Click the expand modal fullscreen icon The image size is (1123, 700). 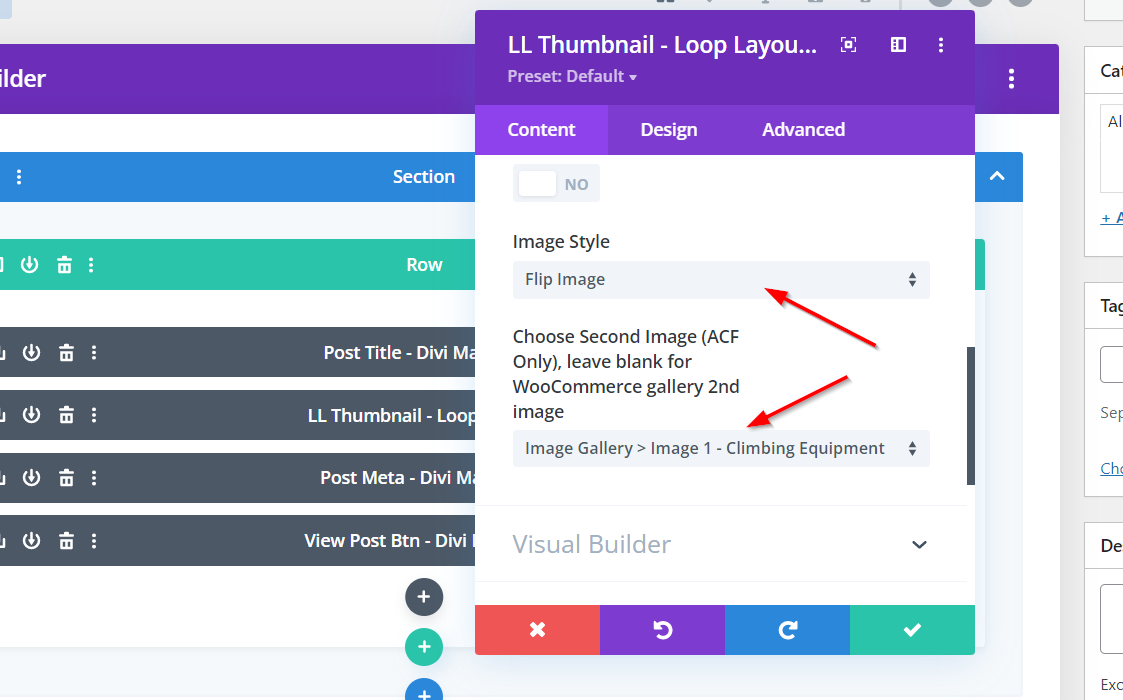click(x=848, y=45)
